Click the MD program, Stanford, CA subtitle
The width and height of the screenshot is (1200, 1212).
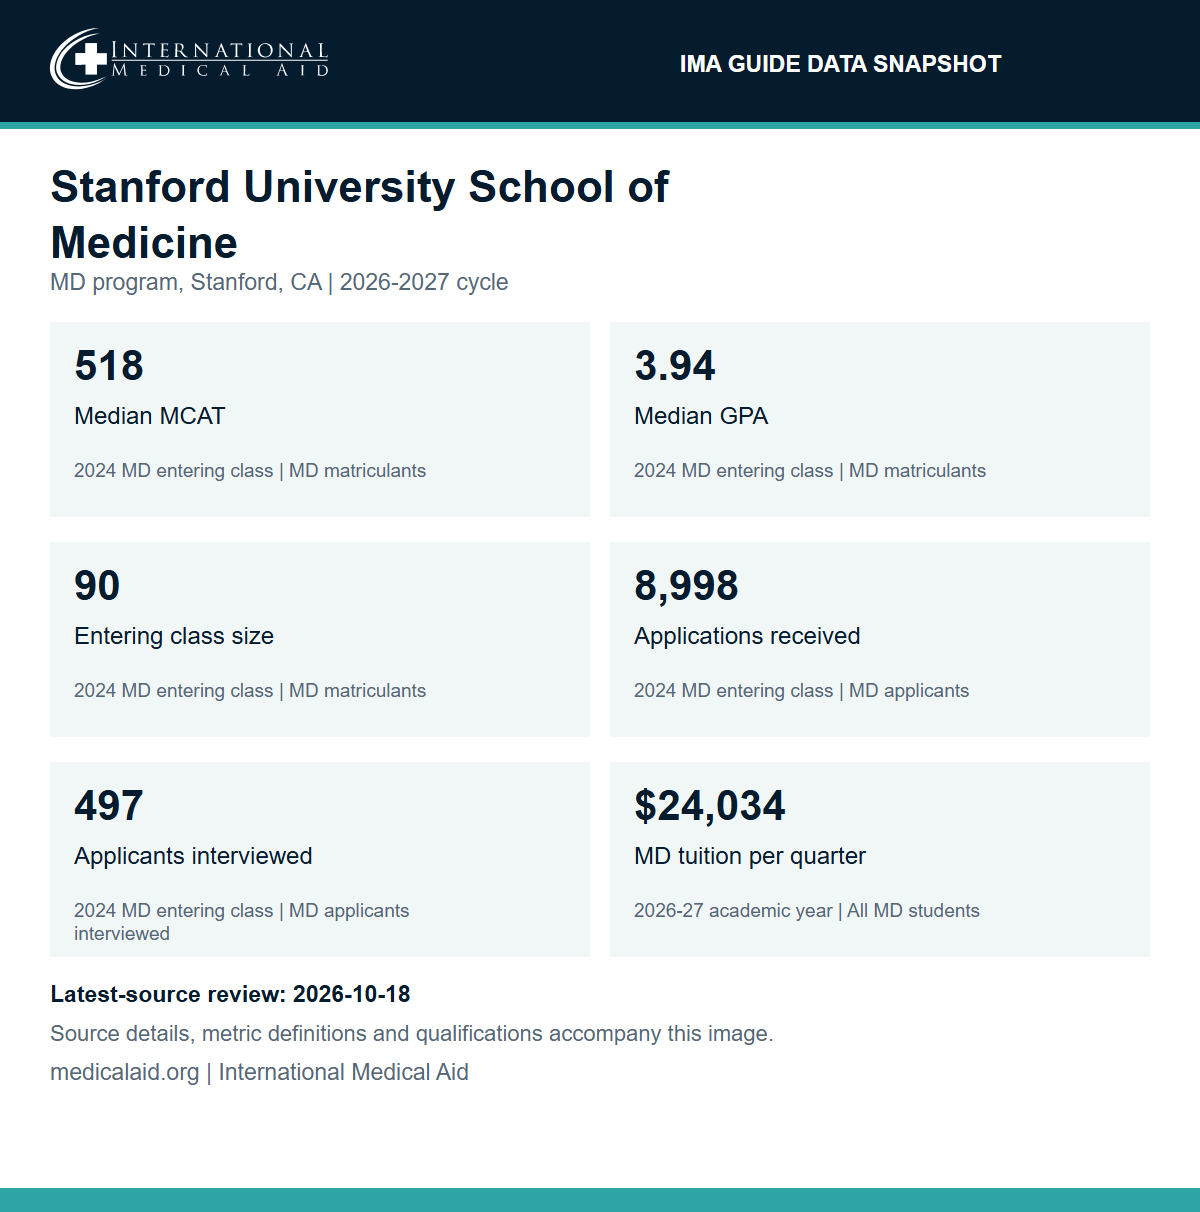coord(279,282)
